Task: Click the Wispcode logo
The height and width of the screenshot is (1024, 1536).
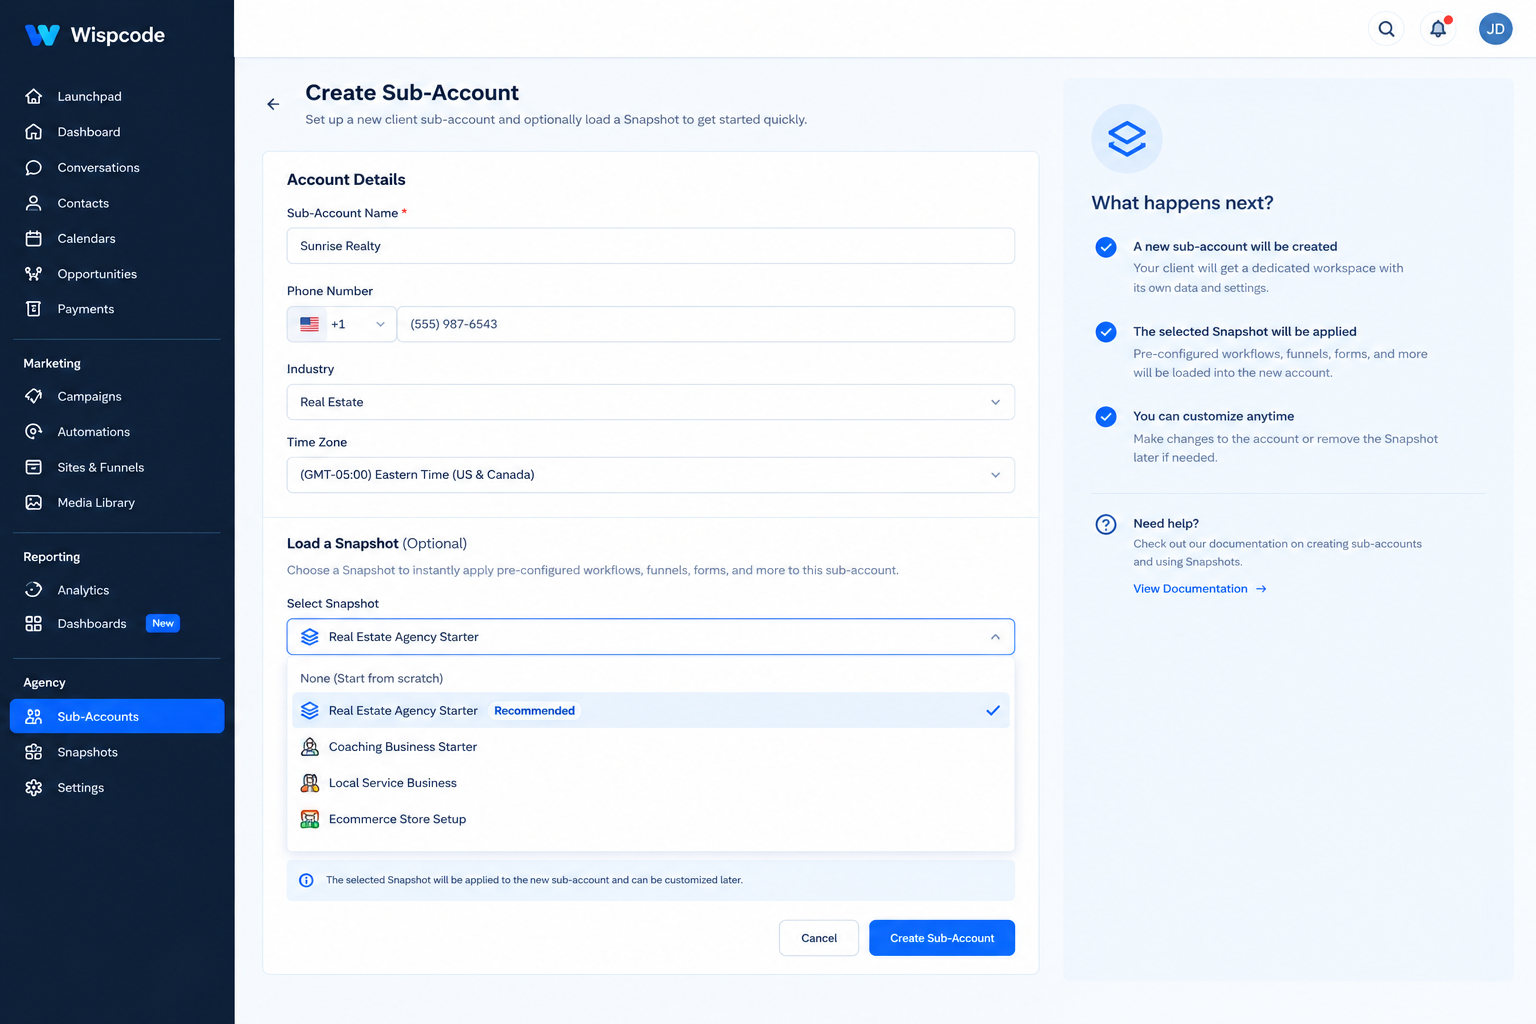Action: click(94, 35)
